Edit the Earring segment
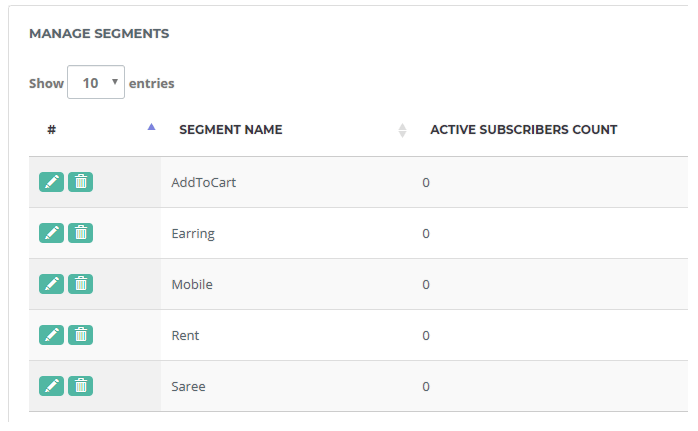The image size is (698, 431). point(51,233)
